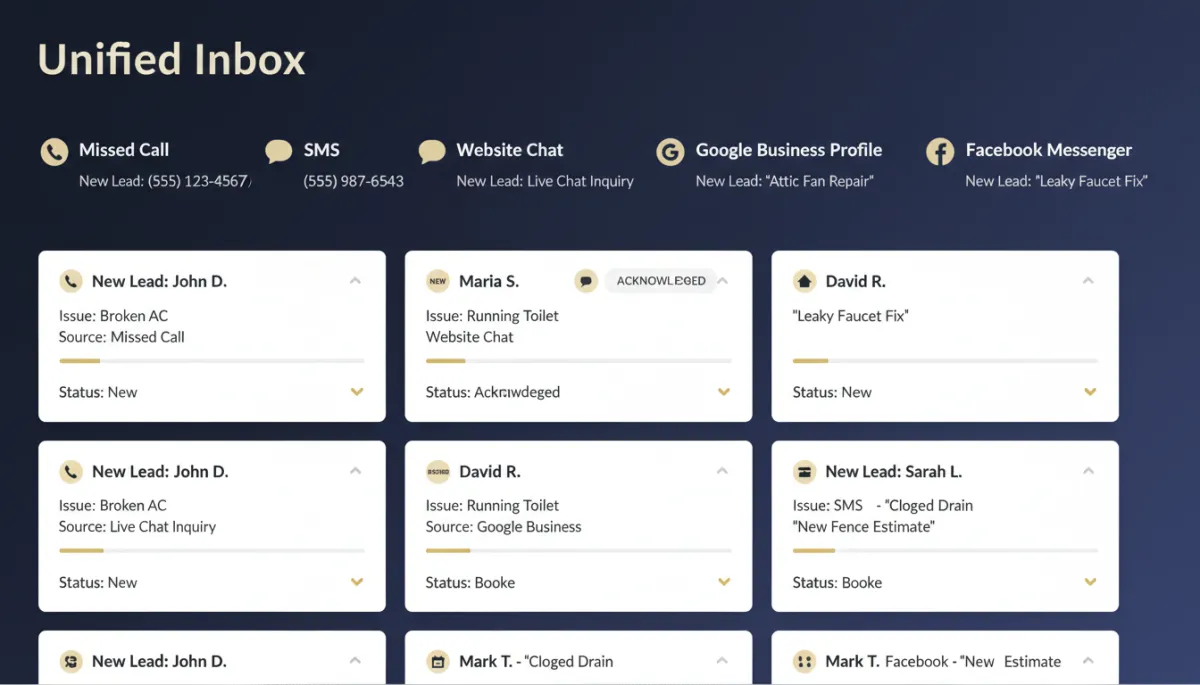
Task: Click the Maria S. name
Action: click(x=489, y=281)
